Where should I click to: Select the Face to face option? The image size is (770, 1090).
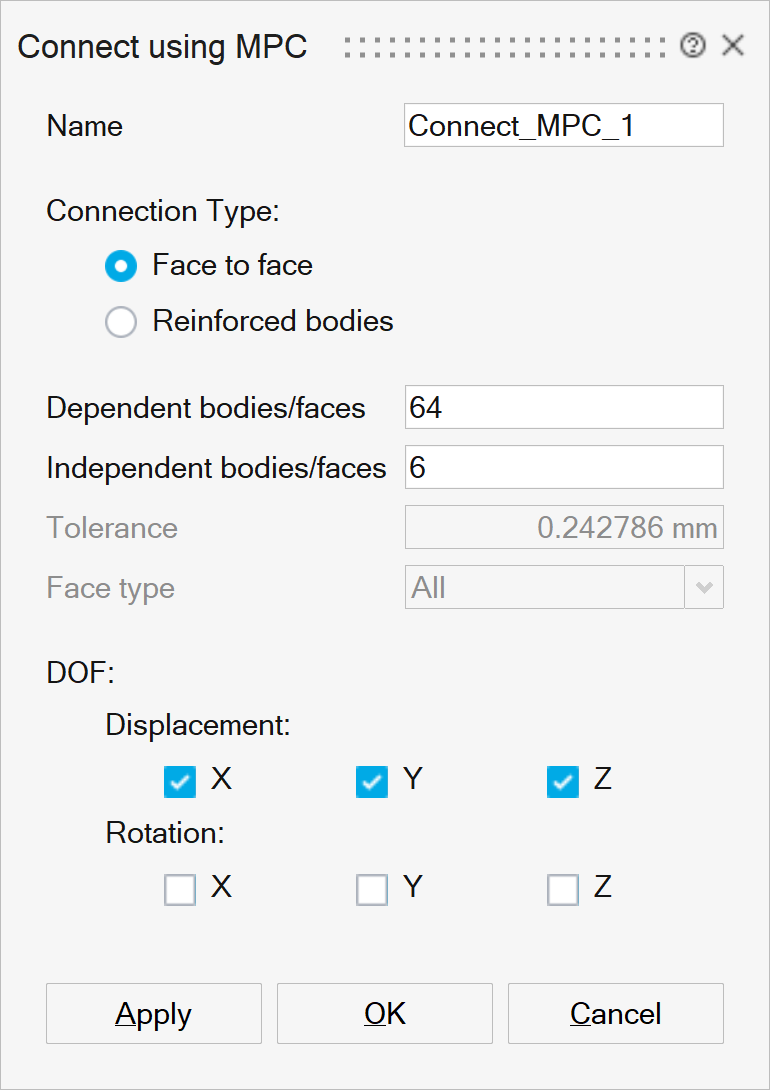(x=121, y=266)
